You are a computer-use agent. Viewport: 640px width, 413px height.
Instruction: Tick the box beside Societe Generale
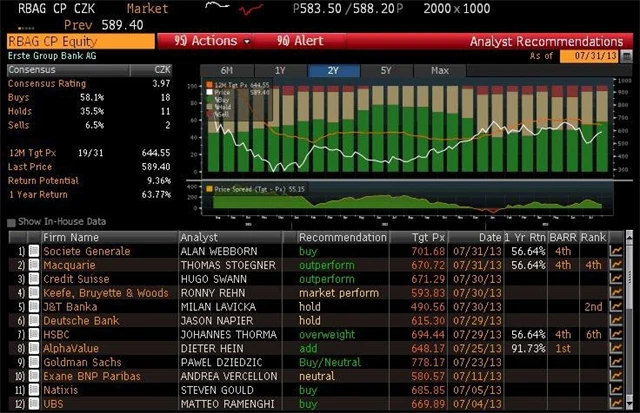(x=33, y=252)
